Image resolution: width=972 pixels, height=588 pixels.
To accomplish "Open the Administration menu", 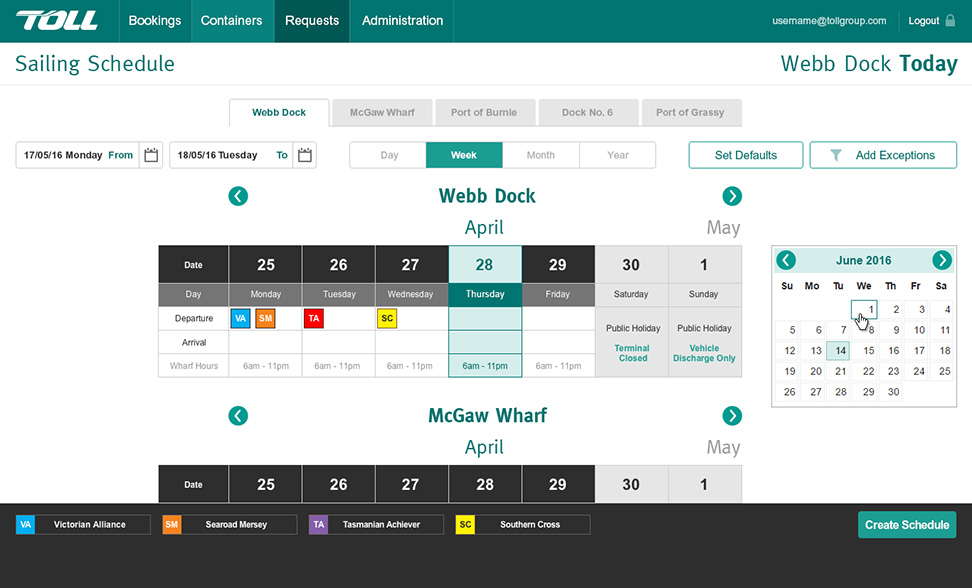I will coord(402,21).
